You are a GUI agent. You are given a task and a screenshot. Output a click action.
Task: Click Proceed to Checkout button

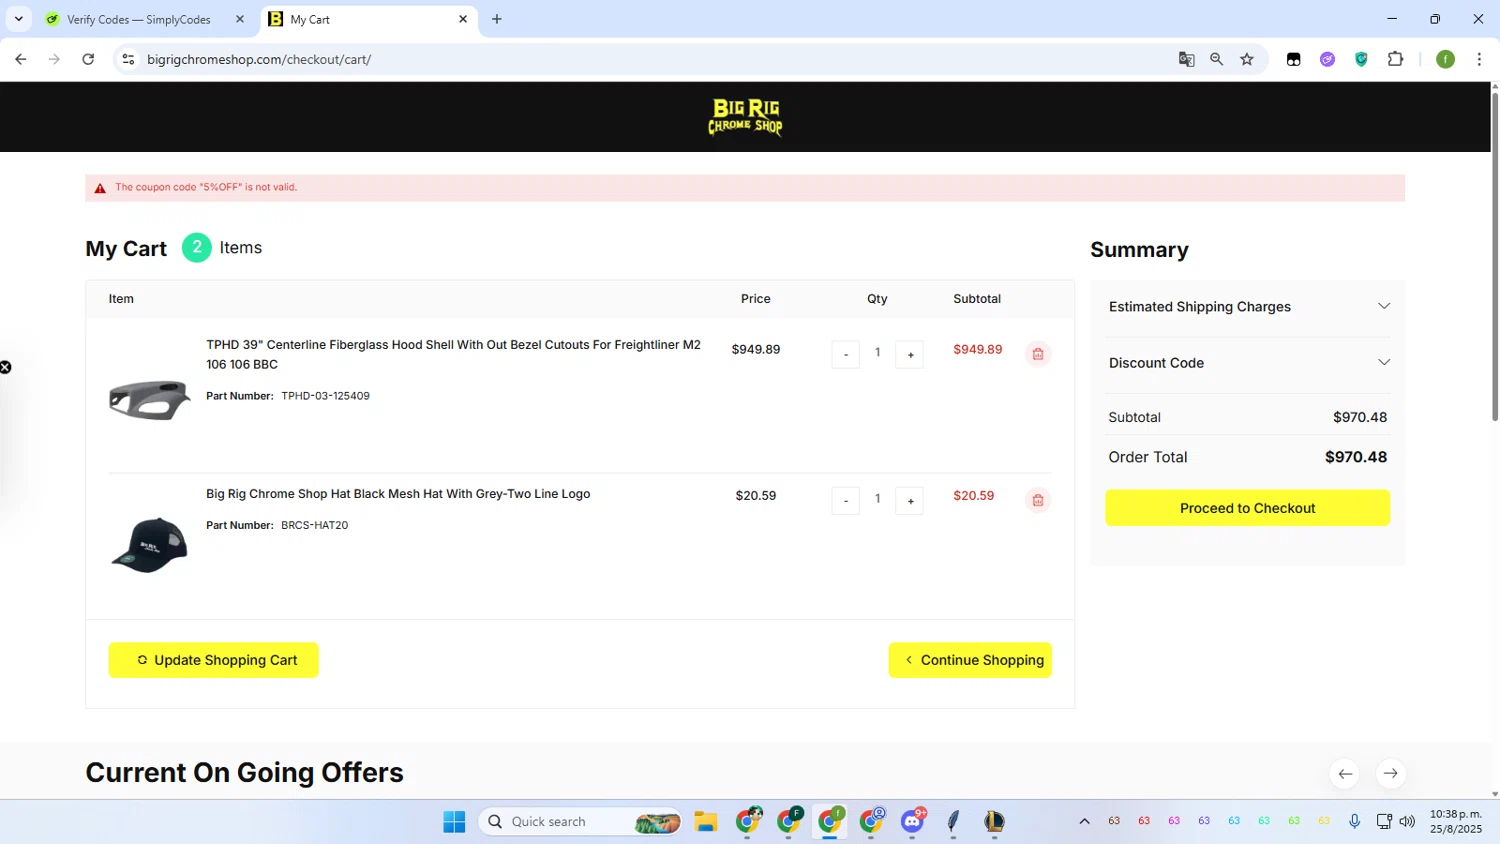1248,508
